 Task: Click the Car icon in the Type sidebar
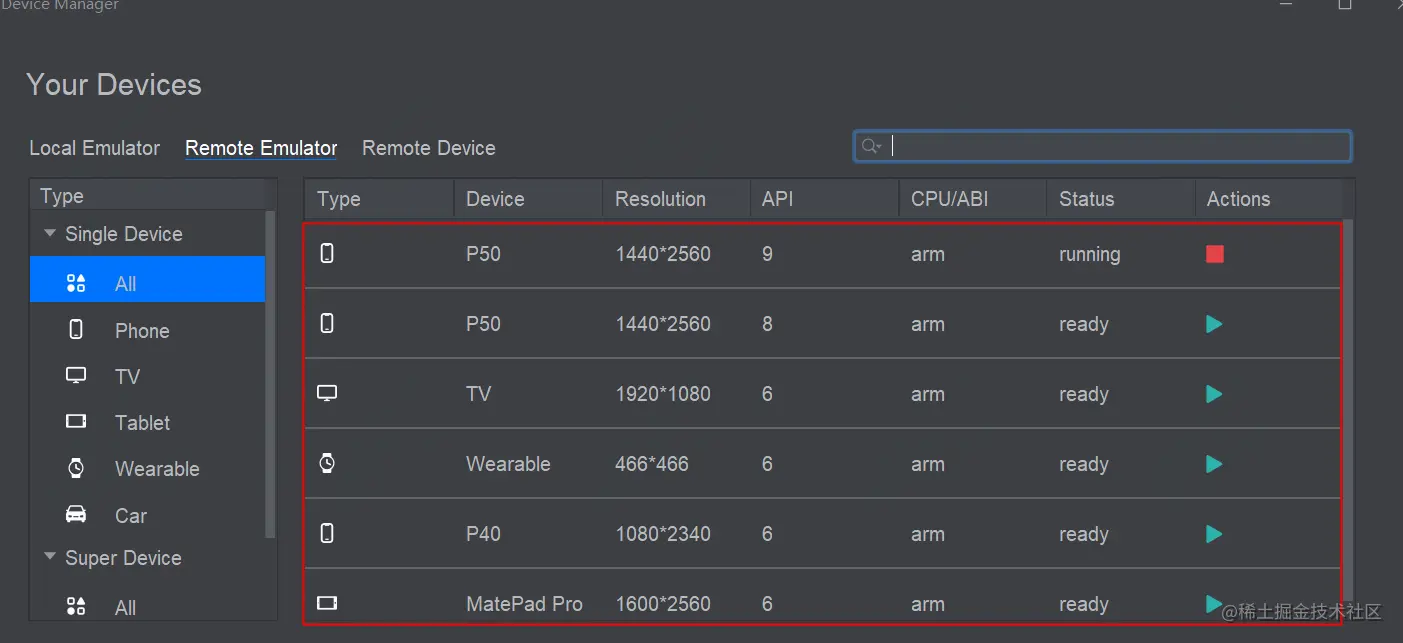tap(76, 515)
